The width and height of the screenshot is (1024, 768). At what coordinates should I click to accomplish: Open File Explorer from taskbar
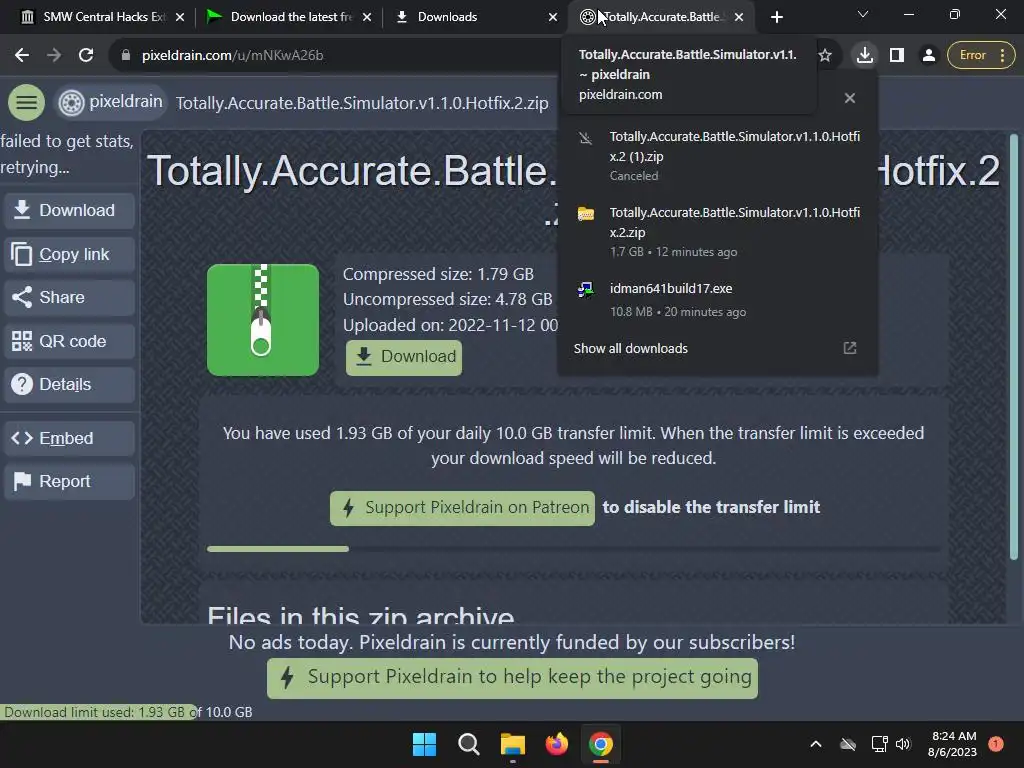pyautogui.click(x=513, y=744)
